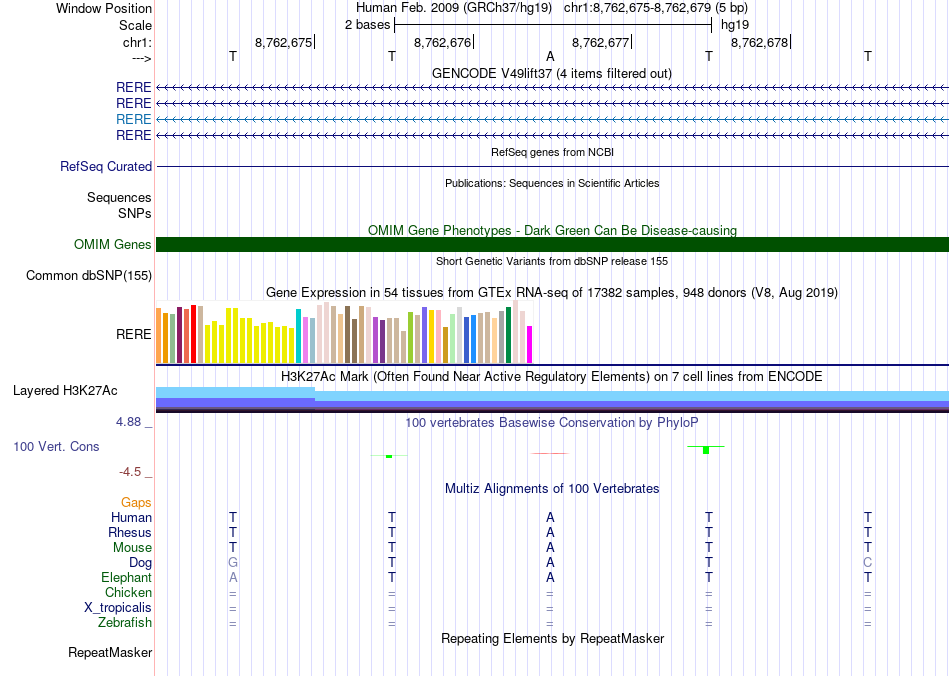The image size is (950, 676).
Task: Click the 8,762,677 ruler position
Action: pyautogui.click(x=600, y=42)
